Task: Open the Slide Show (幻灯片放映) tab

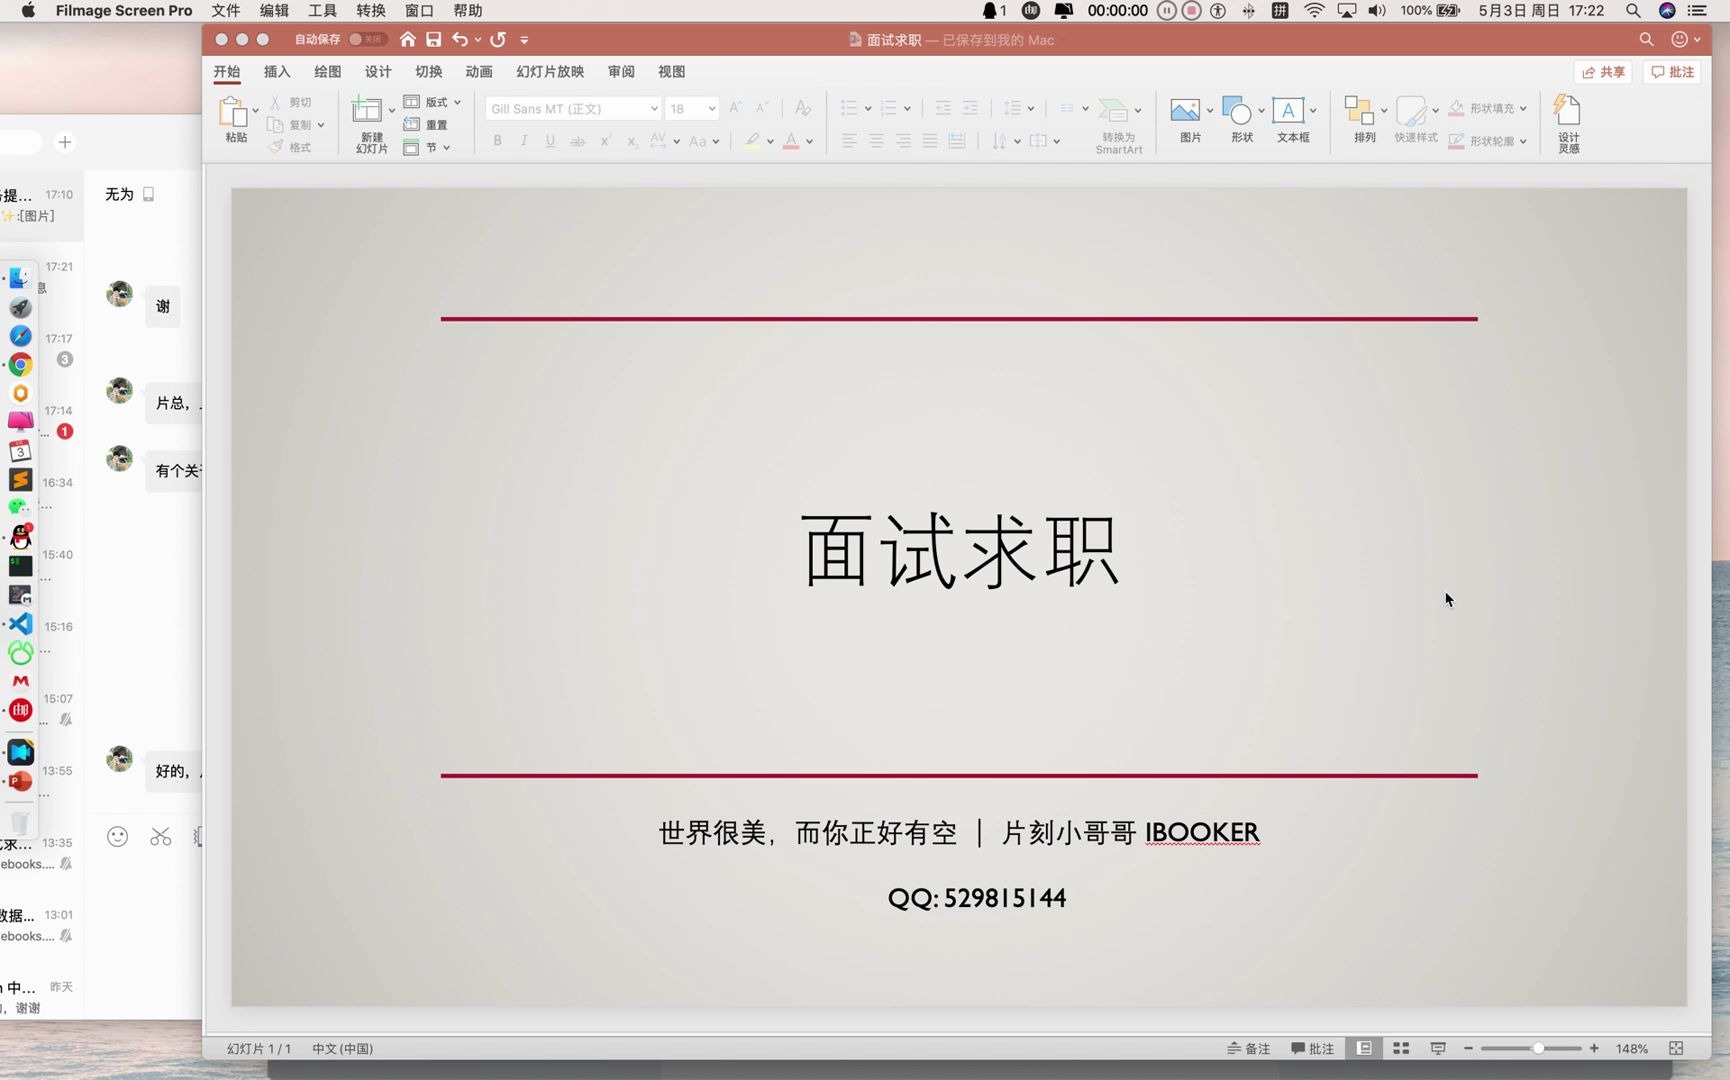Action: (x=550, y=72)
